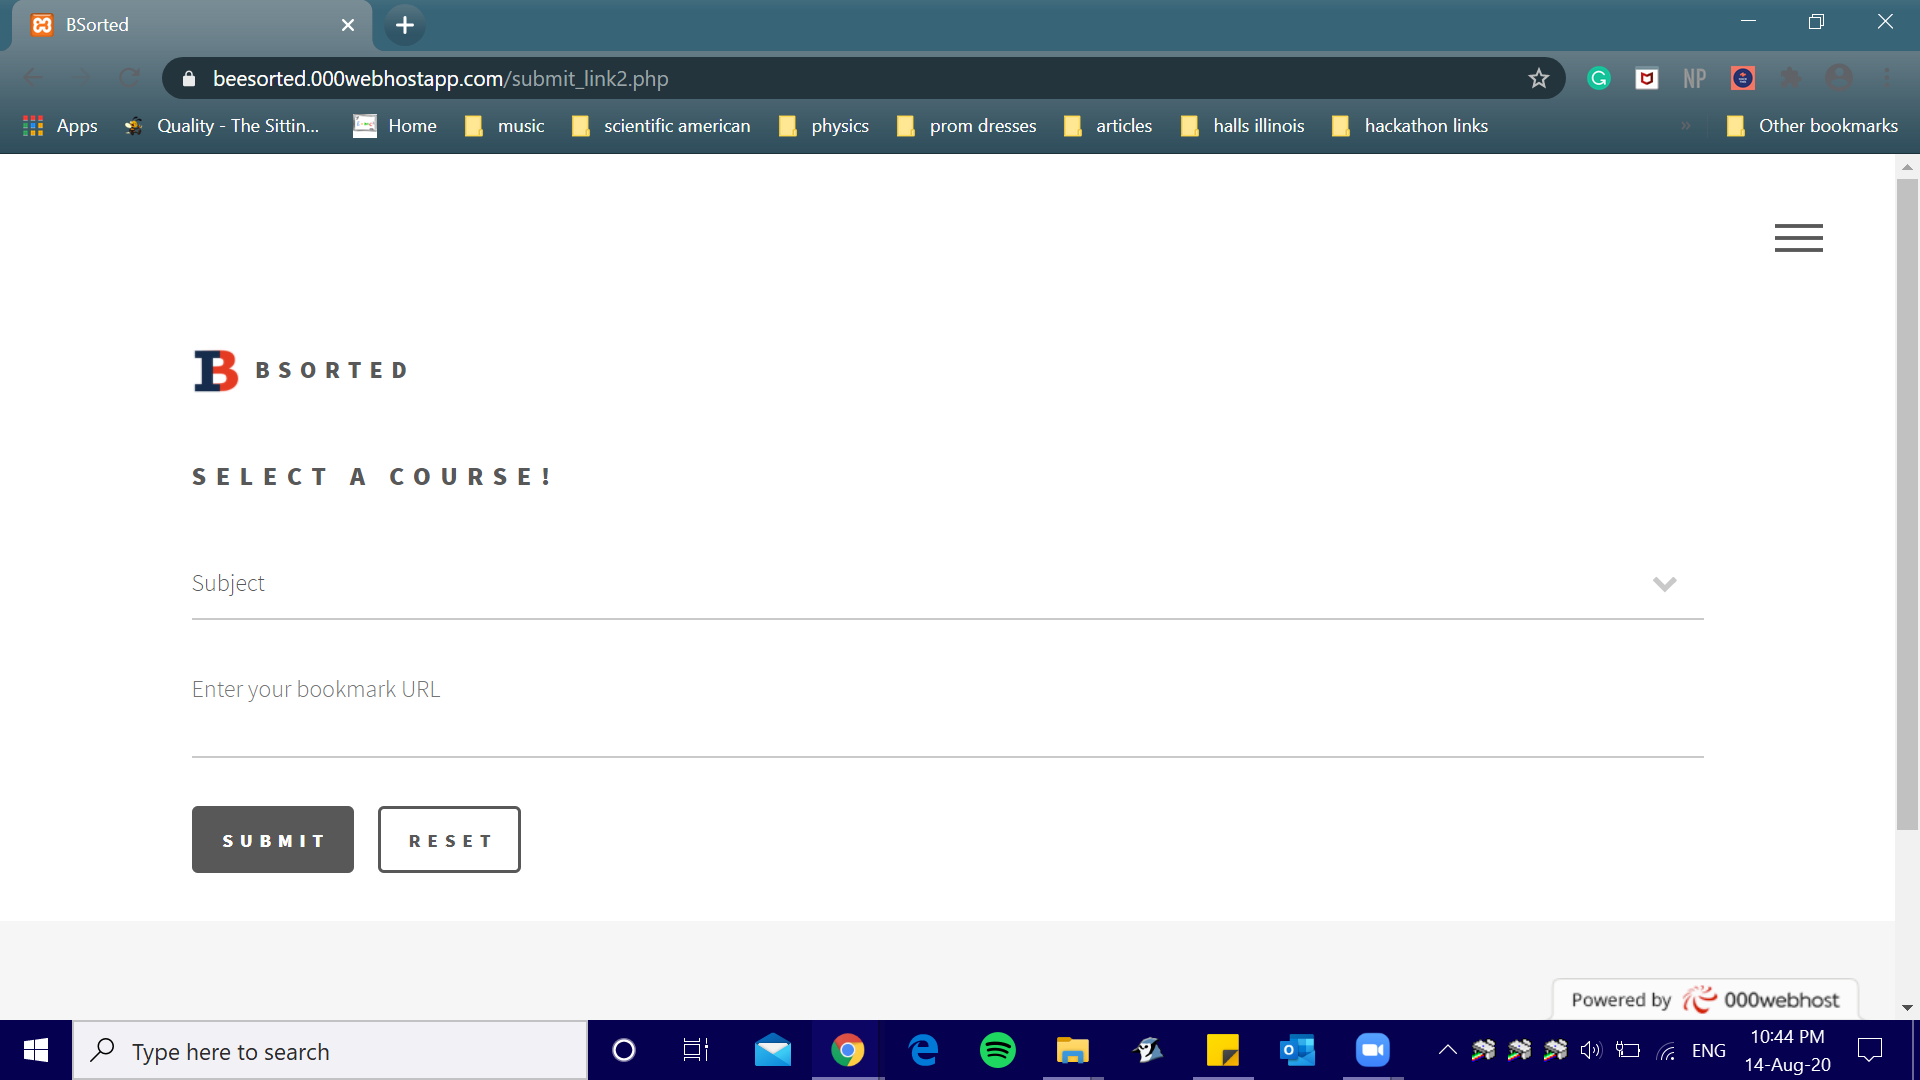Open the physics bookmarks folder
1920x1080 pixels.
(x=825, y=126)
